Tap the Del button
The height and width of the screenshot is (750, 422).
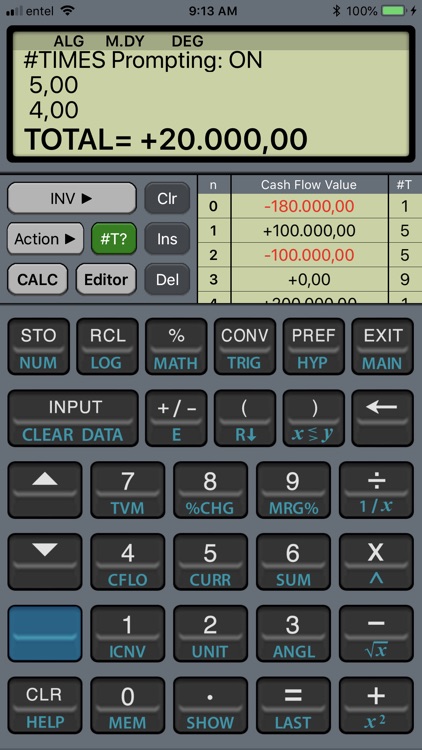167,279
